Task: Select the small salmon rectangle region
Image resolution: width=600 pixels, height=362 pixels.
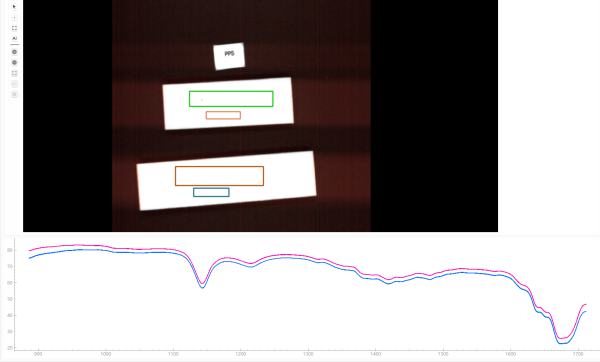Action: click(223, 115)
